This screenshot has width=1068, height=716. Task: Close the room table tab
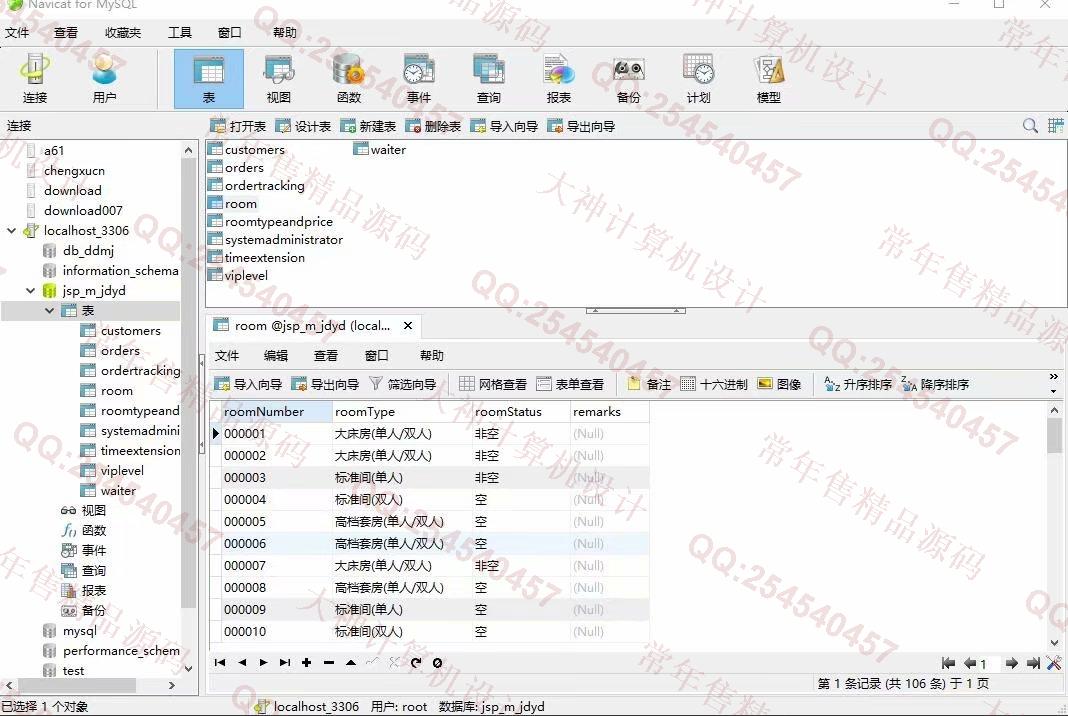[407, 326]
